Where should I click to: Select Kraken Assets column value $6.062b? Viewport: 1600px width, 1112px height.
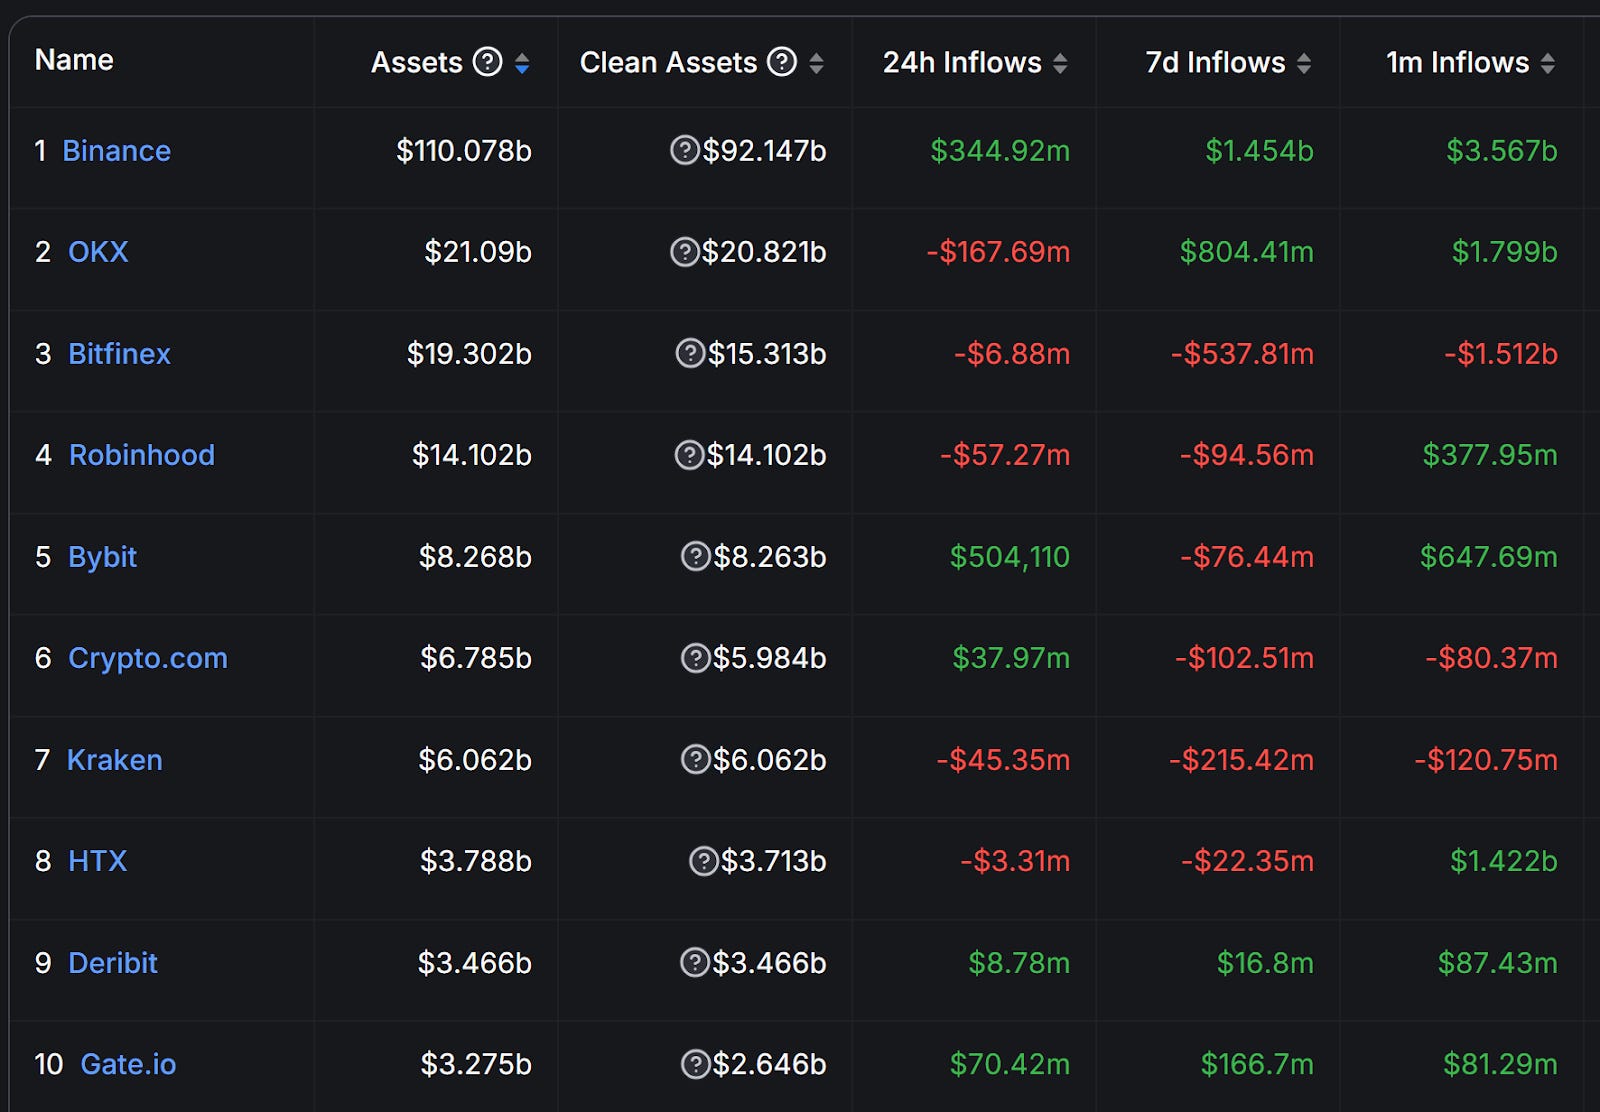[x=475, y=760]
